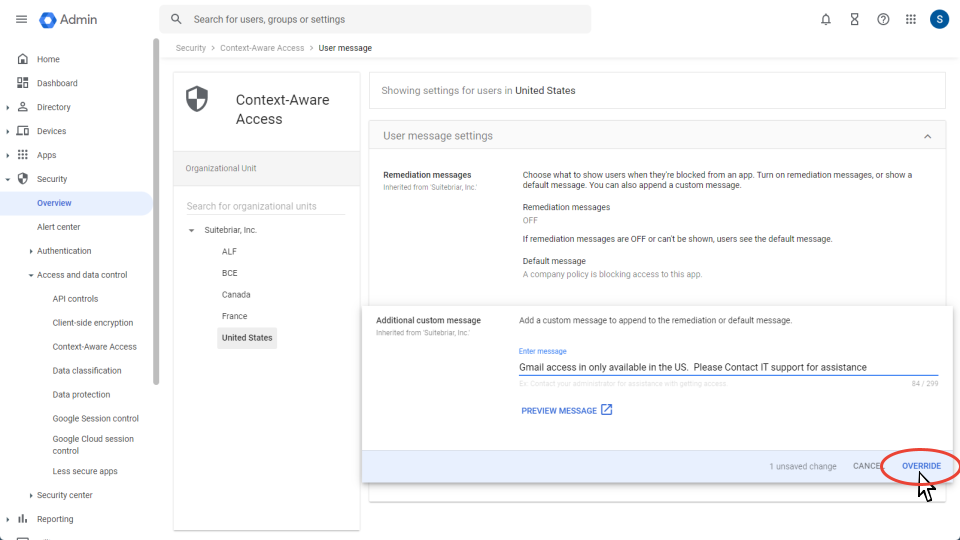Viewport: 960px width, 540px height.
Task: Open the help question mark icon
Action: click(883, 19)
